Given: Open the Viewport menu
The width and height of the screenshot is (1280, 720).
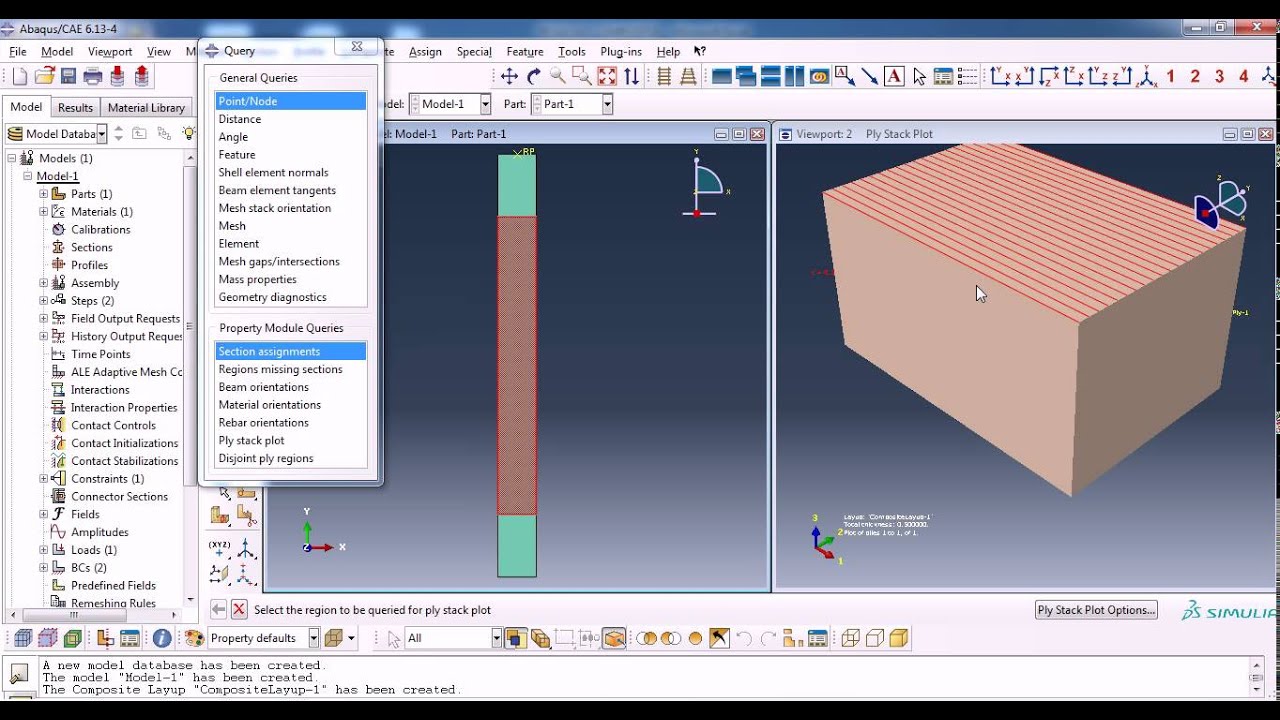Looking at the screenshot, I should tap(110, 51).
